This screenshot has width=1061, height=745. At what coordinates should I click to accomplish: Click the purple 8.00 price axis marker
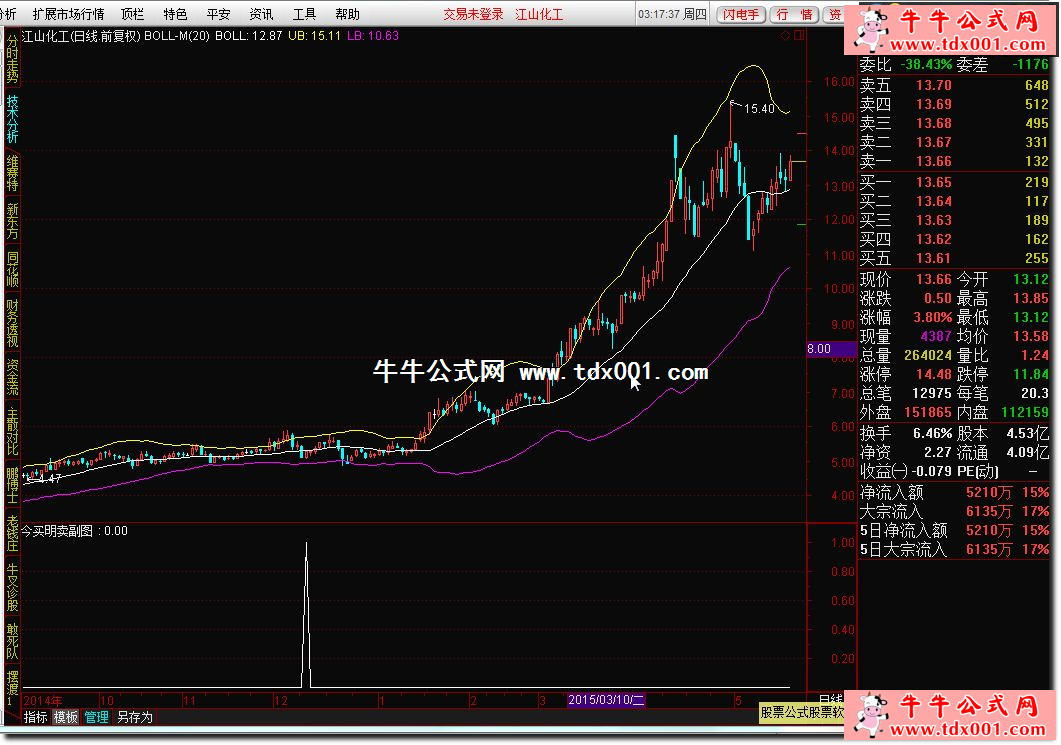tap(819, 349)
